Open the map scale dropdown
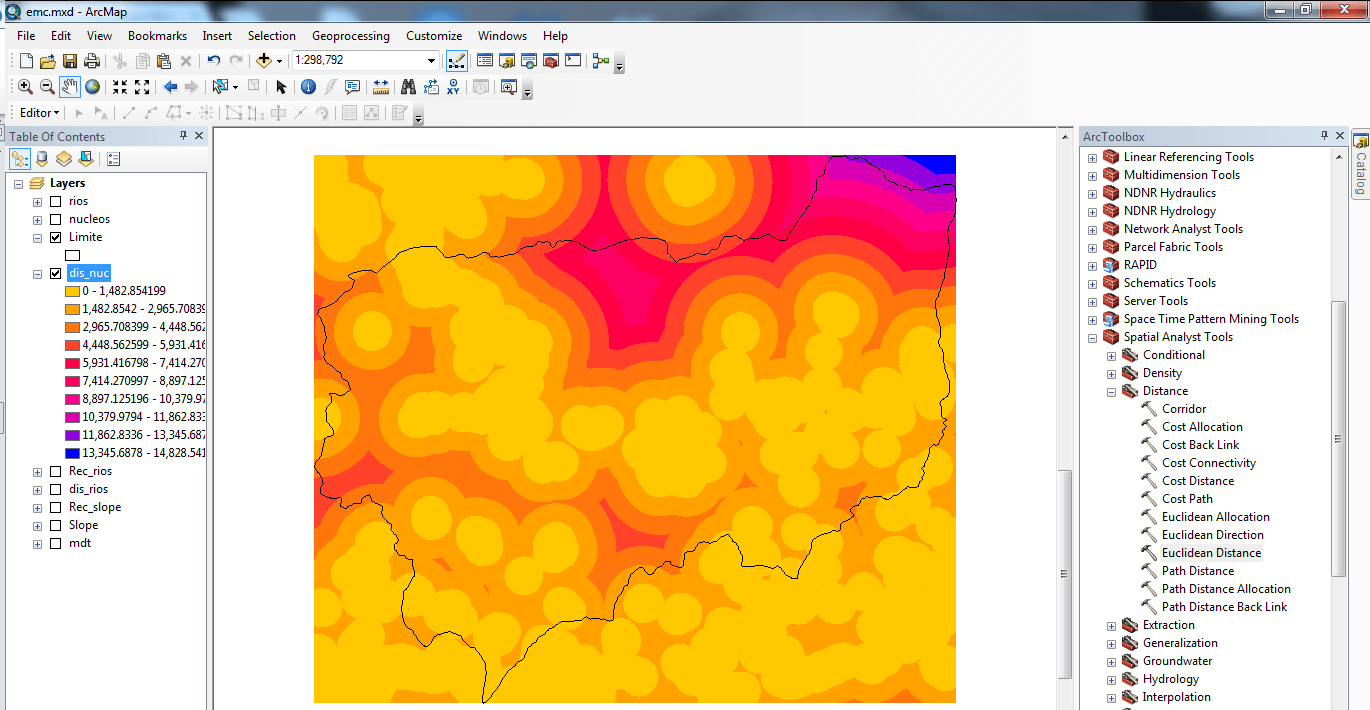 point(432,61)
